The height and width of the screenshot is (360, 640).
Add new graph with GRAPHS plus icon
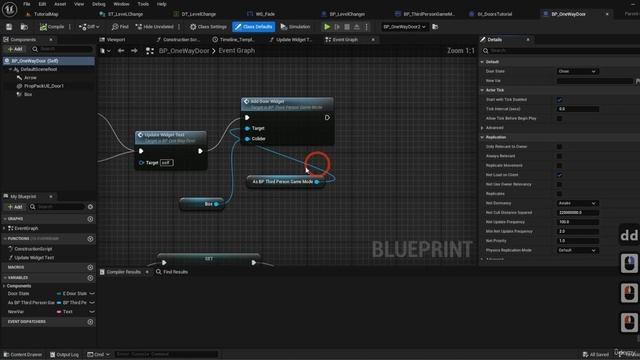90,219
